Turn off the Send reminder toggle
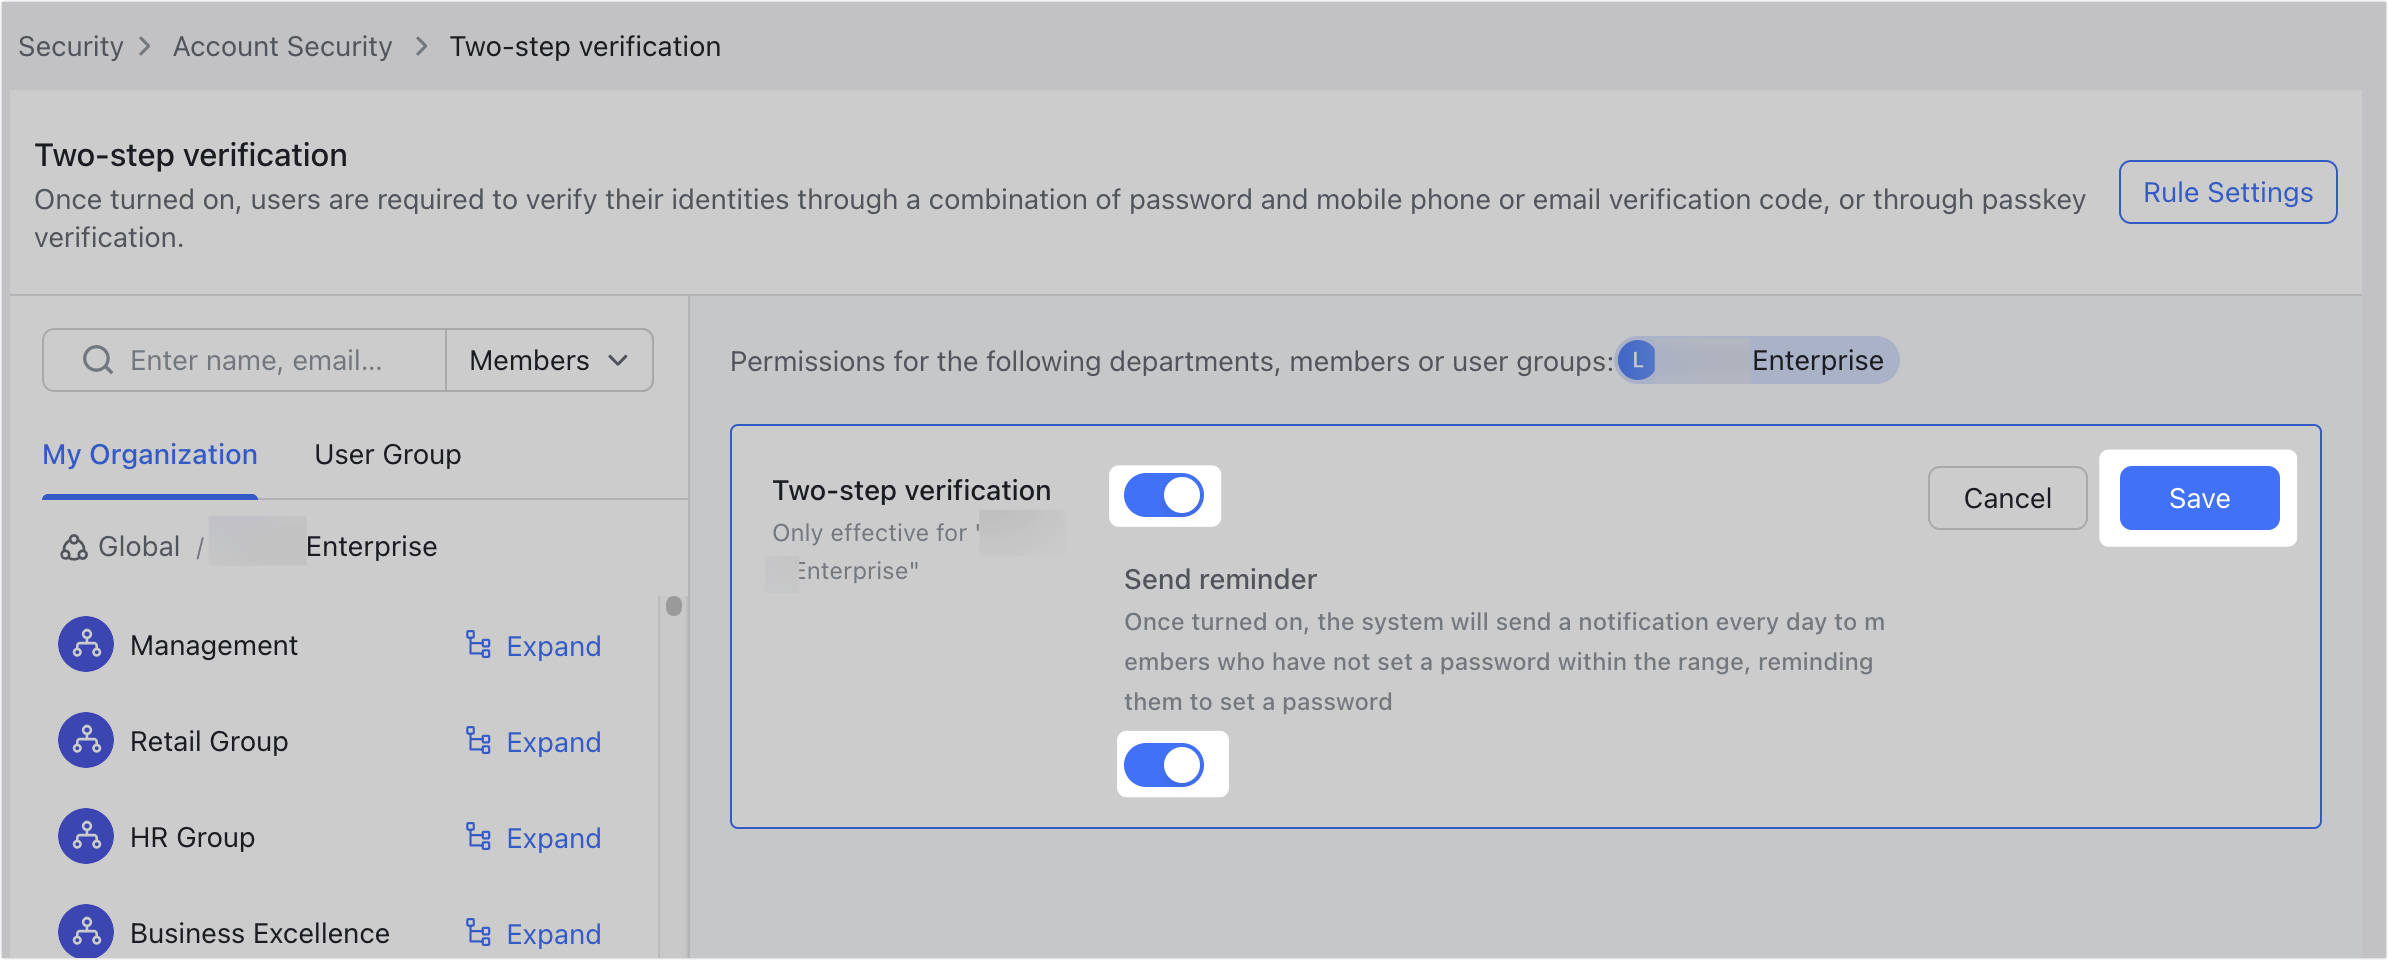Screen dimensions: 2388x960 coord(1171,764)
